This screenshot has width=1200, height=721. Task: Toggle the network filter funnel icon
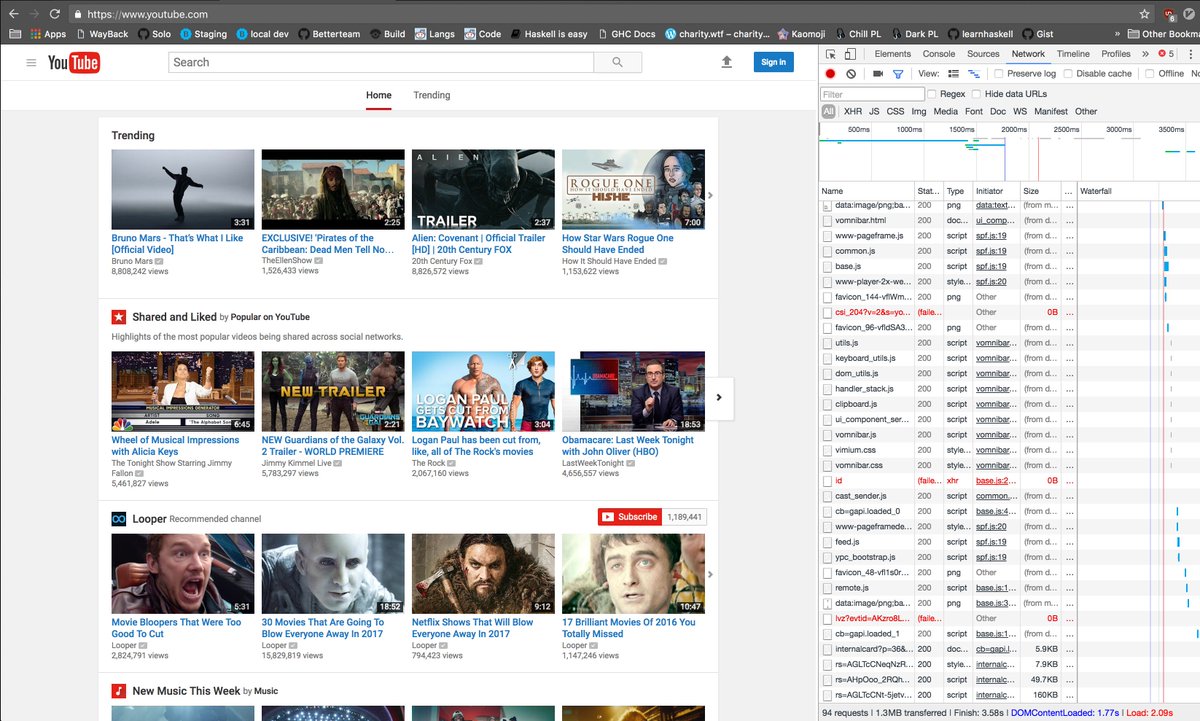(x=898, y=74)
